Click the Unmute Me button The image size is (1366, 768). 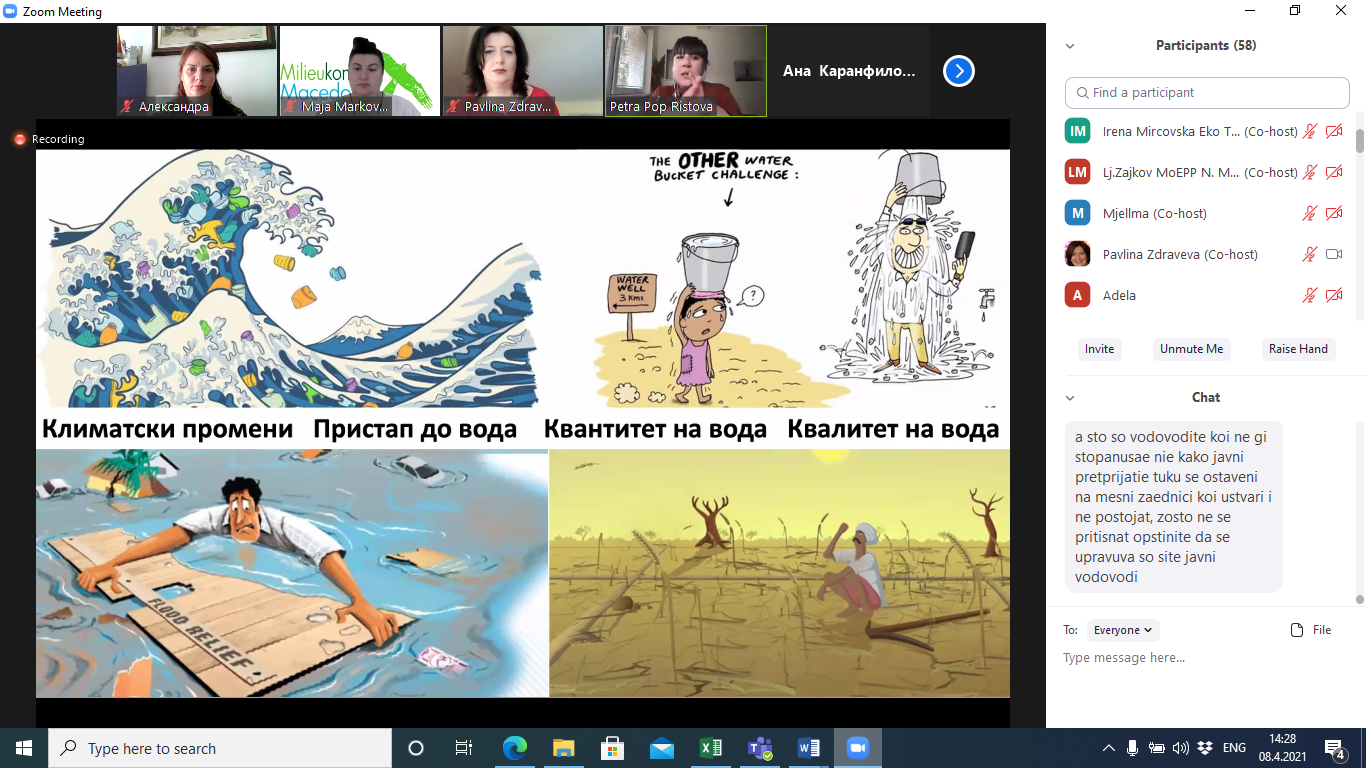pyautogui.click(x=1191, y=349)
